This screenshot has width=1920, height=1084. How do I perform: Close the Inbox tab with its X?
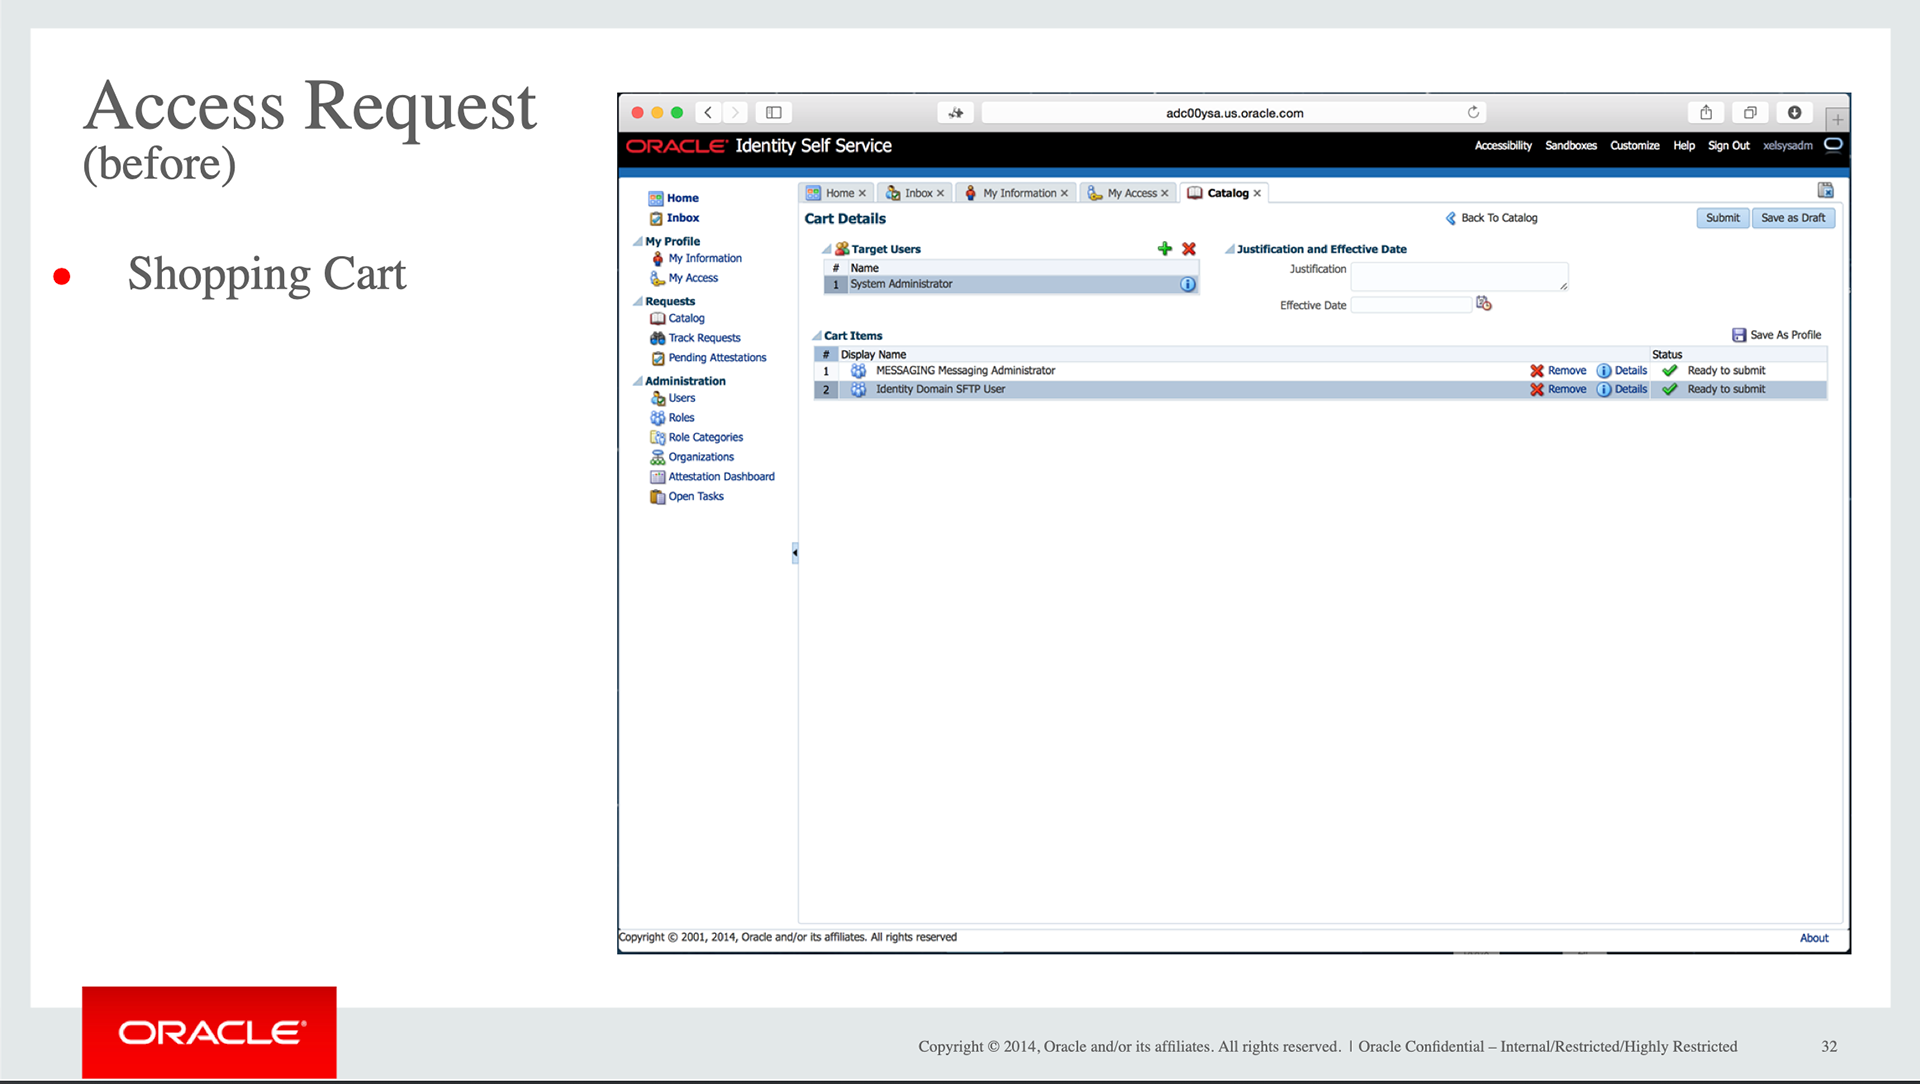point(940,194)
